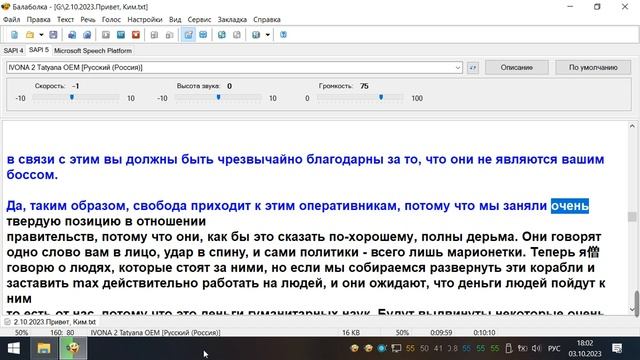Click the last blue toolbar icon

tap(283, 35)
